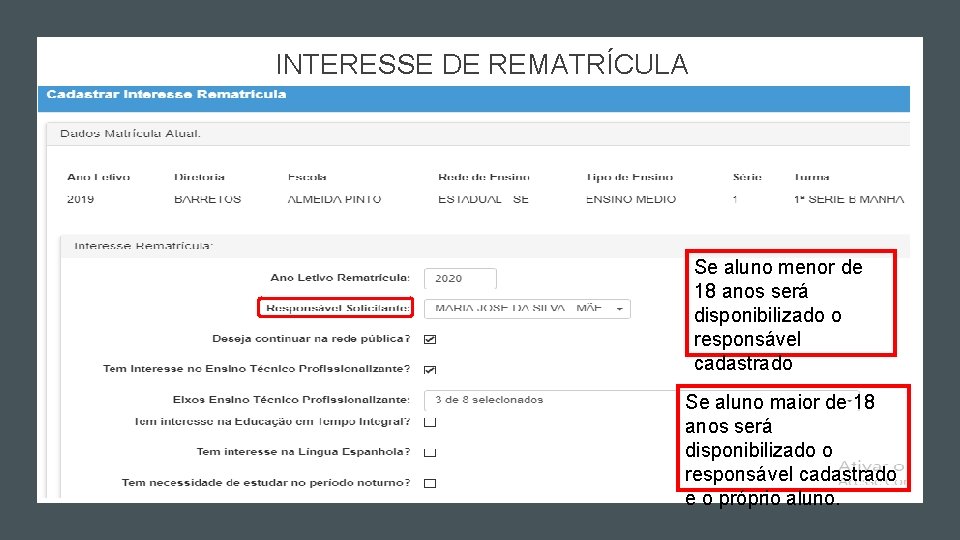The width and height of the screenshot is (960, 540).
Task: Open the Responsável Solicitante dropdown
Action: 527,309
